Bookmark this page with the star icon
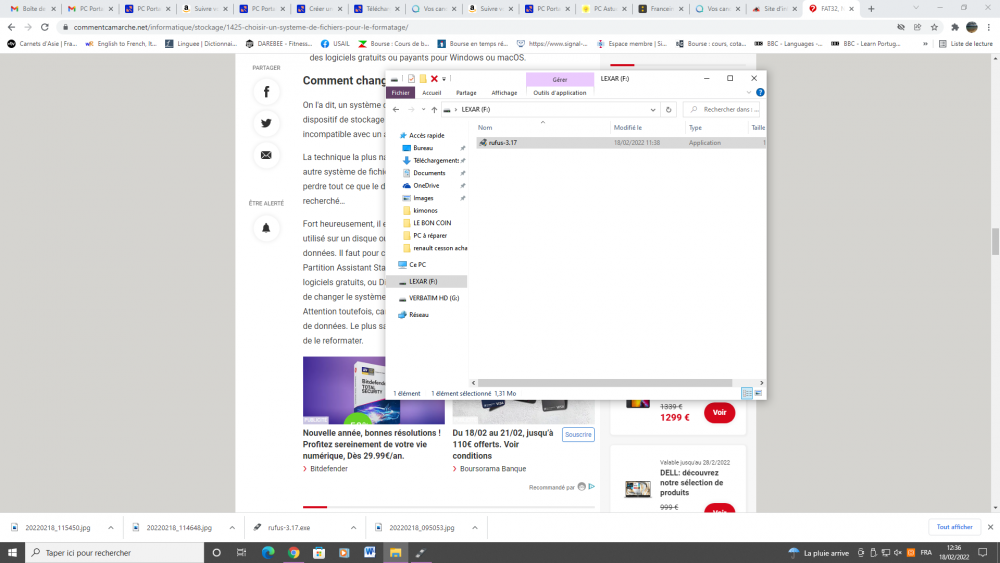 pos(934,27)
